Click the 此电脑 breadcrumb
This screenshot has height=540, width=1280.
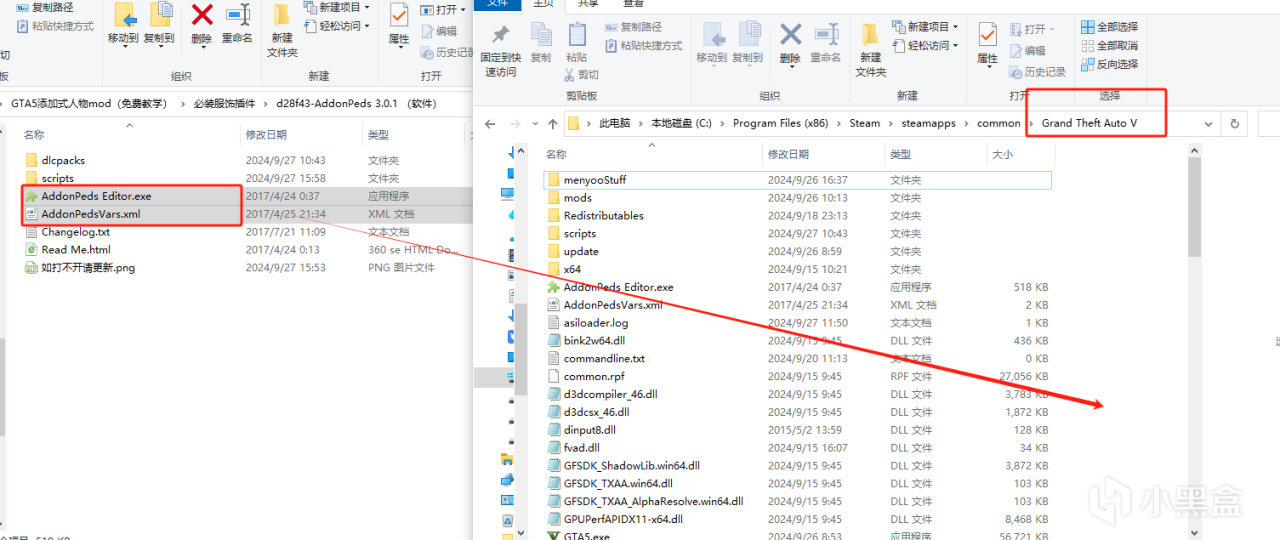(x=615, y=124)
